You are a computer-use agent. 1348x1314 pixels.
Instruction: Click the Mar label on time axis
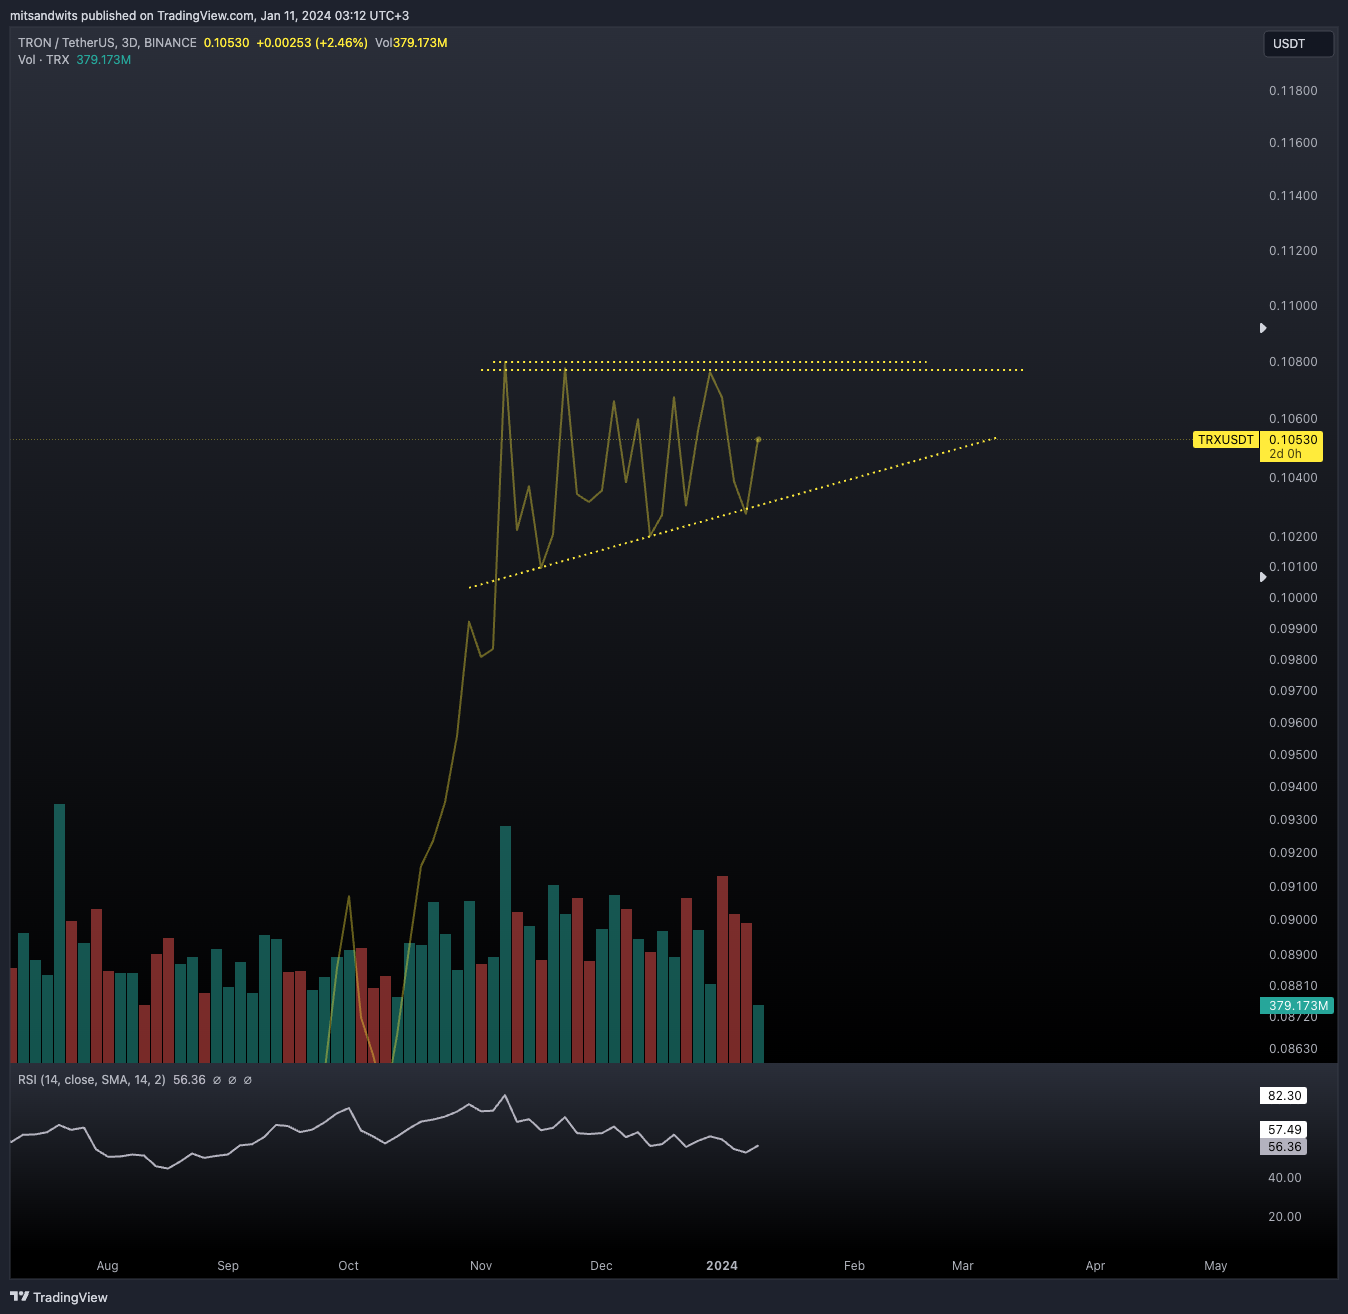[x=962, y=1266]
